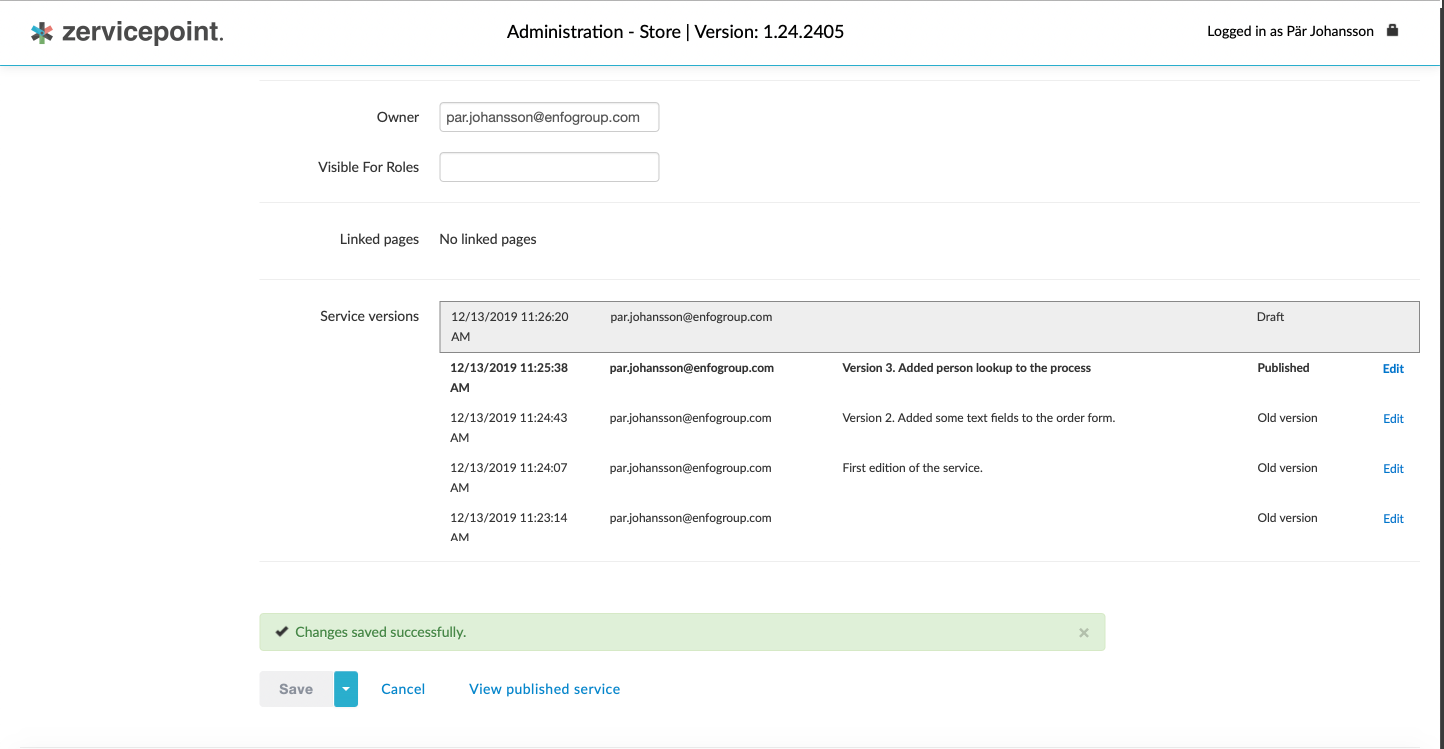
Task: Open the View published service link
Action: click(x=544, y=689)
